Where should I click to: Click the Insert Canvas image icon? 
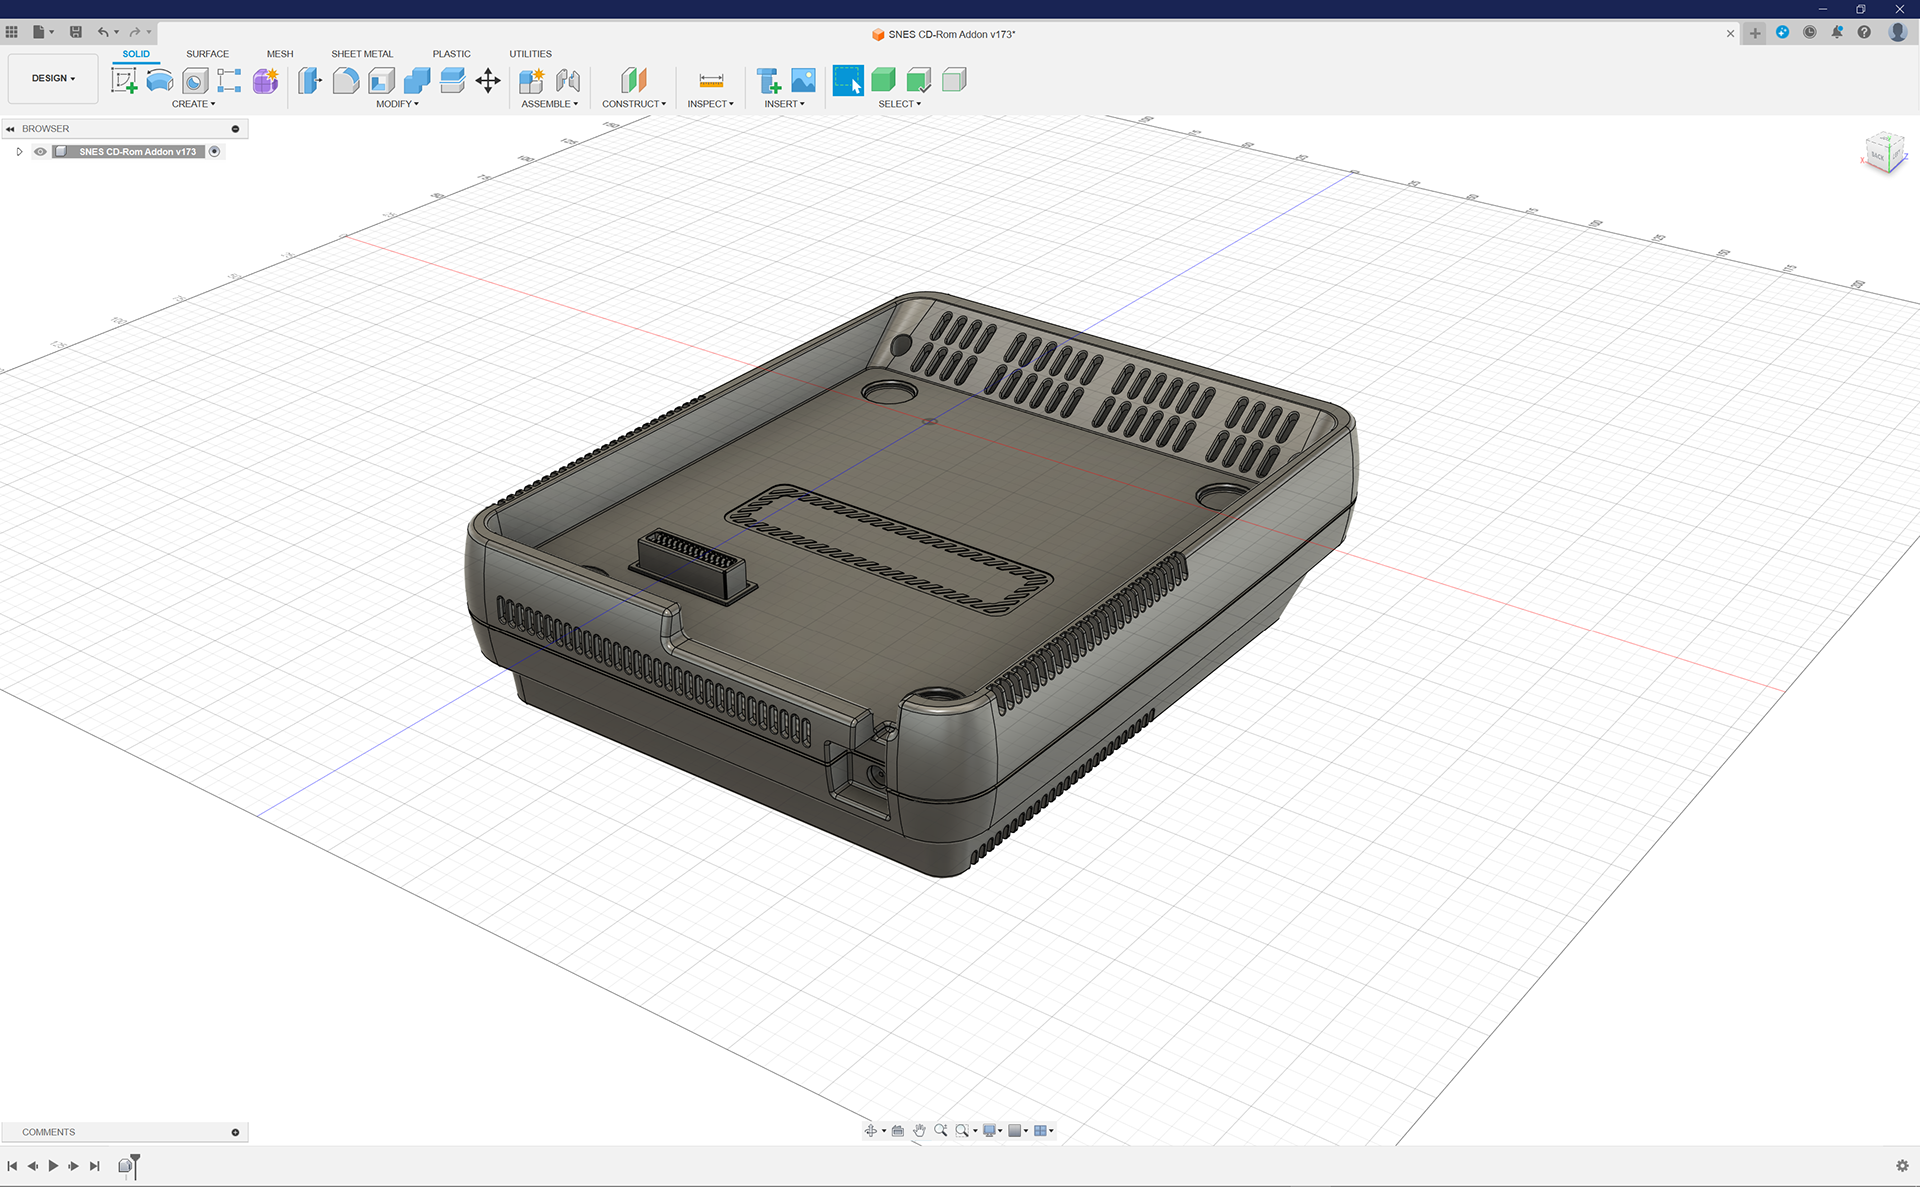pyautogui.click(x=803, y=80)
